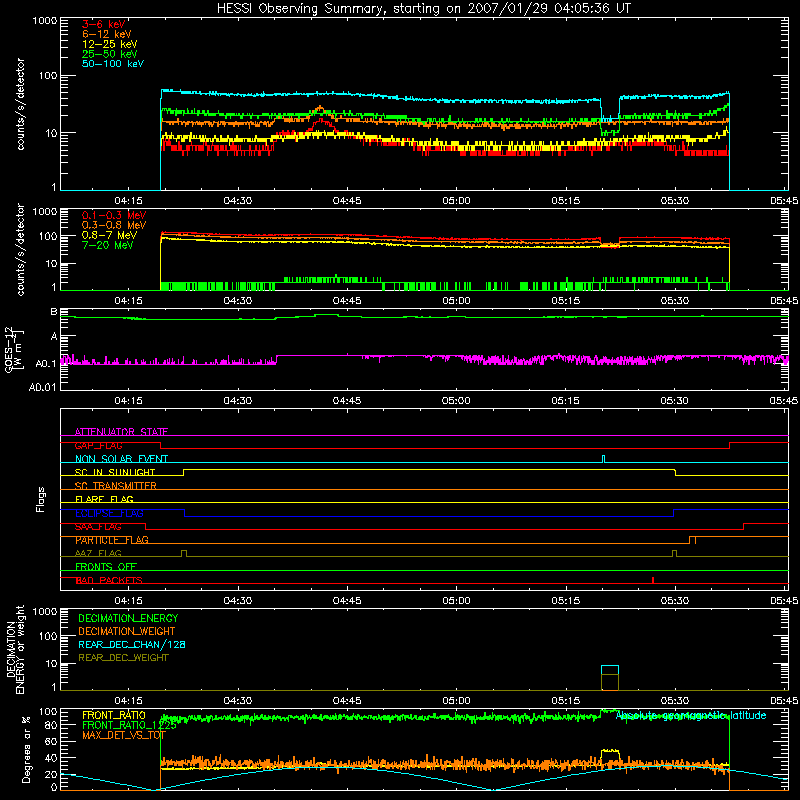The image size is (800, 800).
Task: Select the SC_TRANSMITTER flag label
Action: [116, 486]
